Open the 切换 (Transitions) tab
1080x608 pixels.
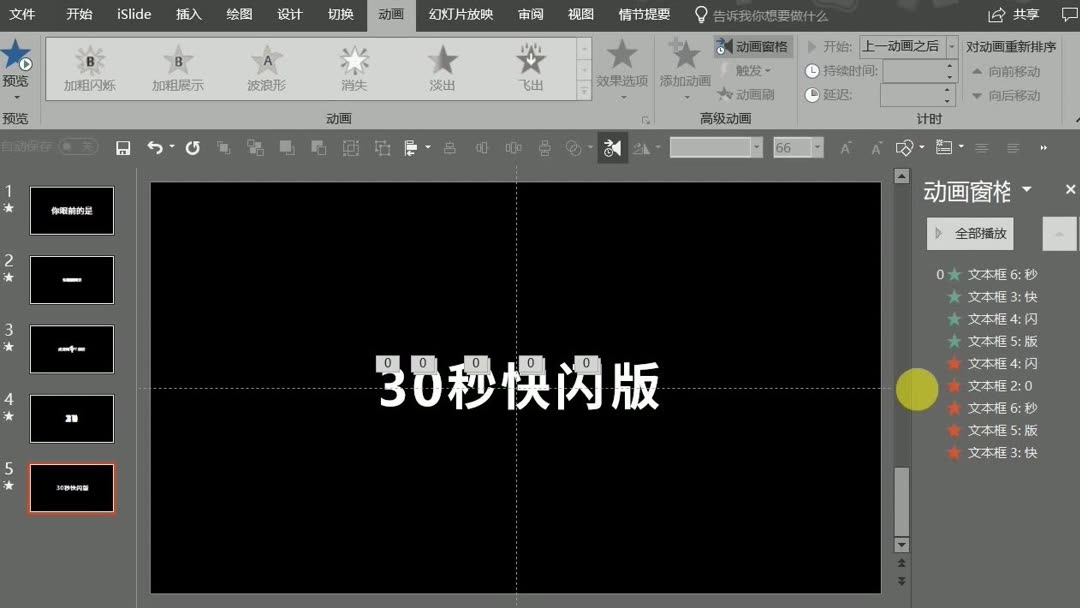tap(339, 14)
